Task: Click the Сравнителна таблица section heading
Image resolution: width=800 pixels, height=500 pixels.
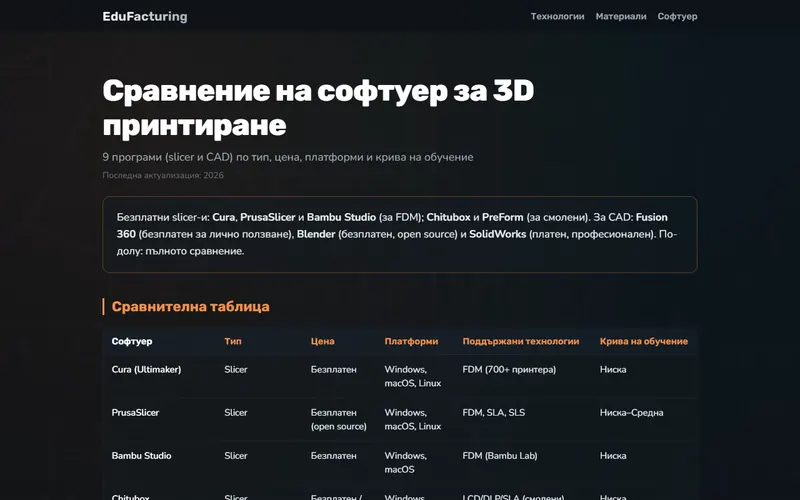Action: click(190, 306)
